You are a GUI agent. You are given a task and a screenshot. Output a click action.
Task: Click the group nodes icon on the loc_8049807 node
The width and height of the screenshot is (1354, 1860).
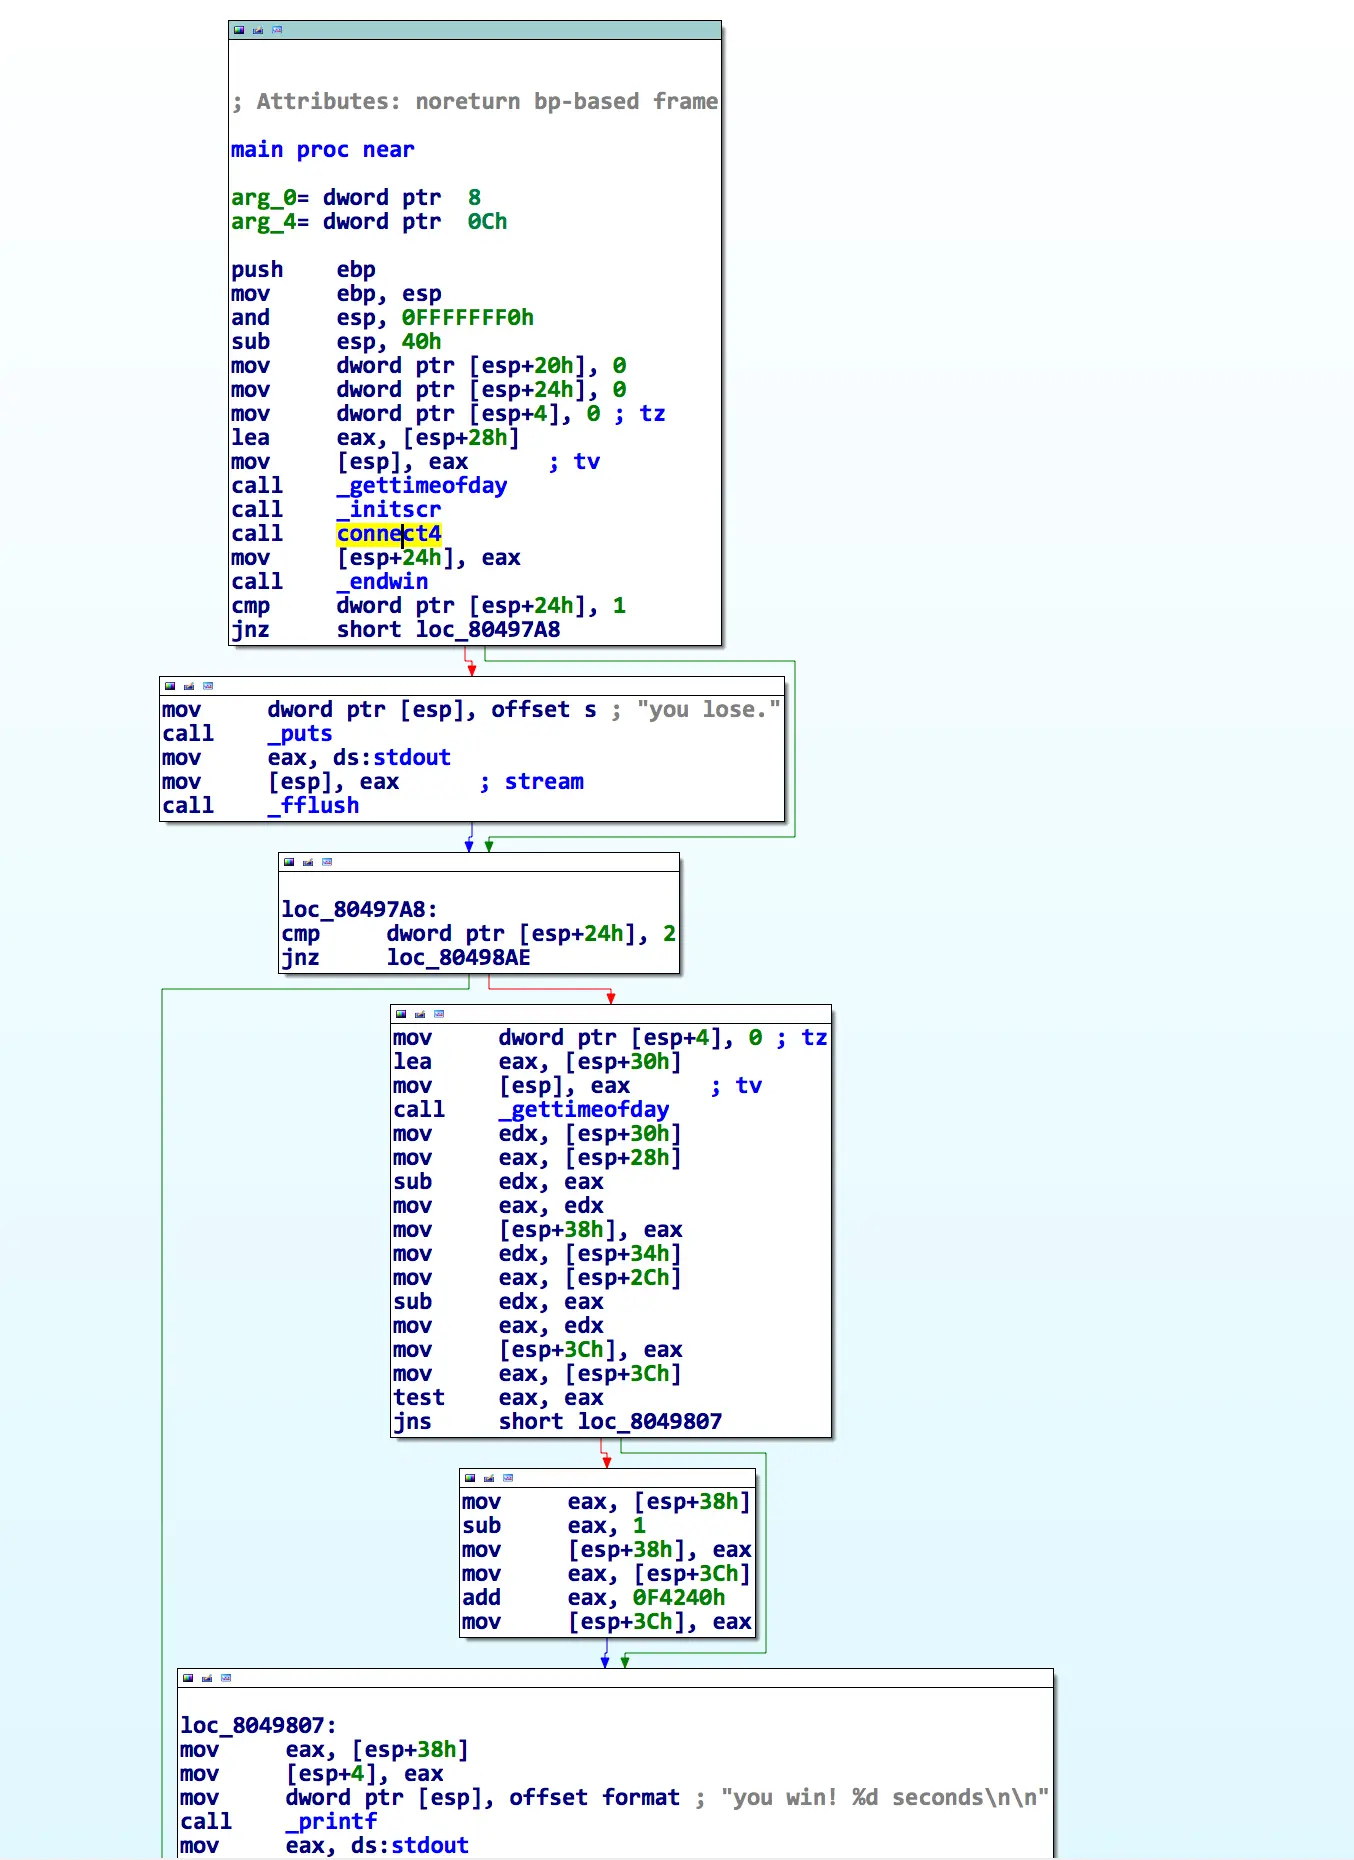tap(226, 1678)
